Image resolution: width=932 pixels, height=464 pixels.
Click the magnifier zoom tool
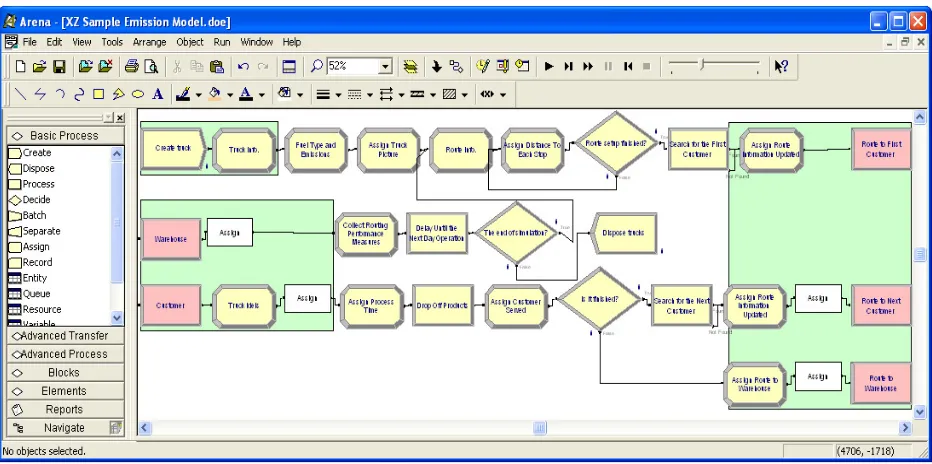[317, 67]
